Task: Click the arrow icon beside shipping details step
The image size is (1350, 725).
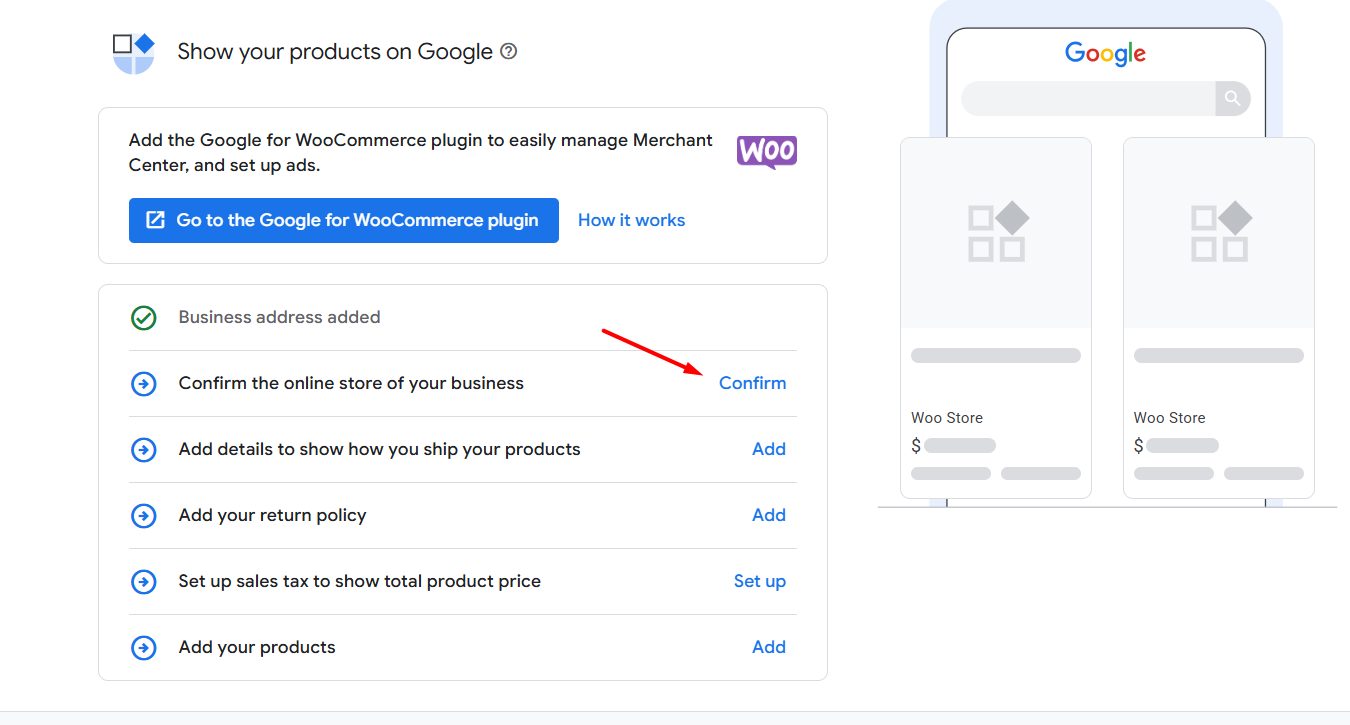Action: tap(144, 449)
